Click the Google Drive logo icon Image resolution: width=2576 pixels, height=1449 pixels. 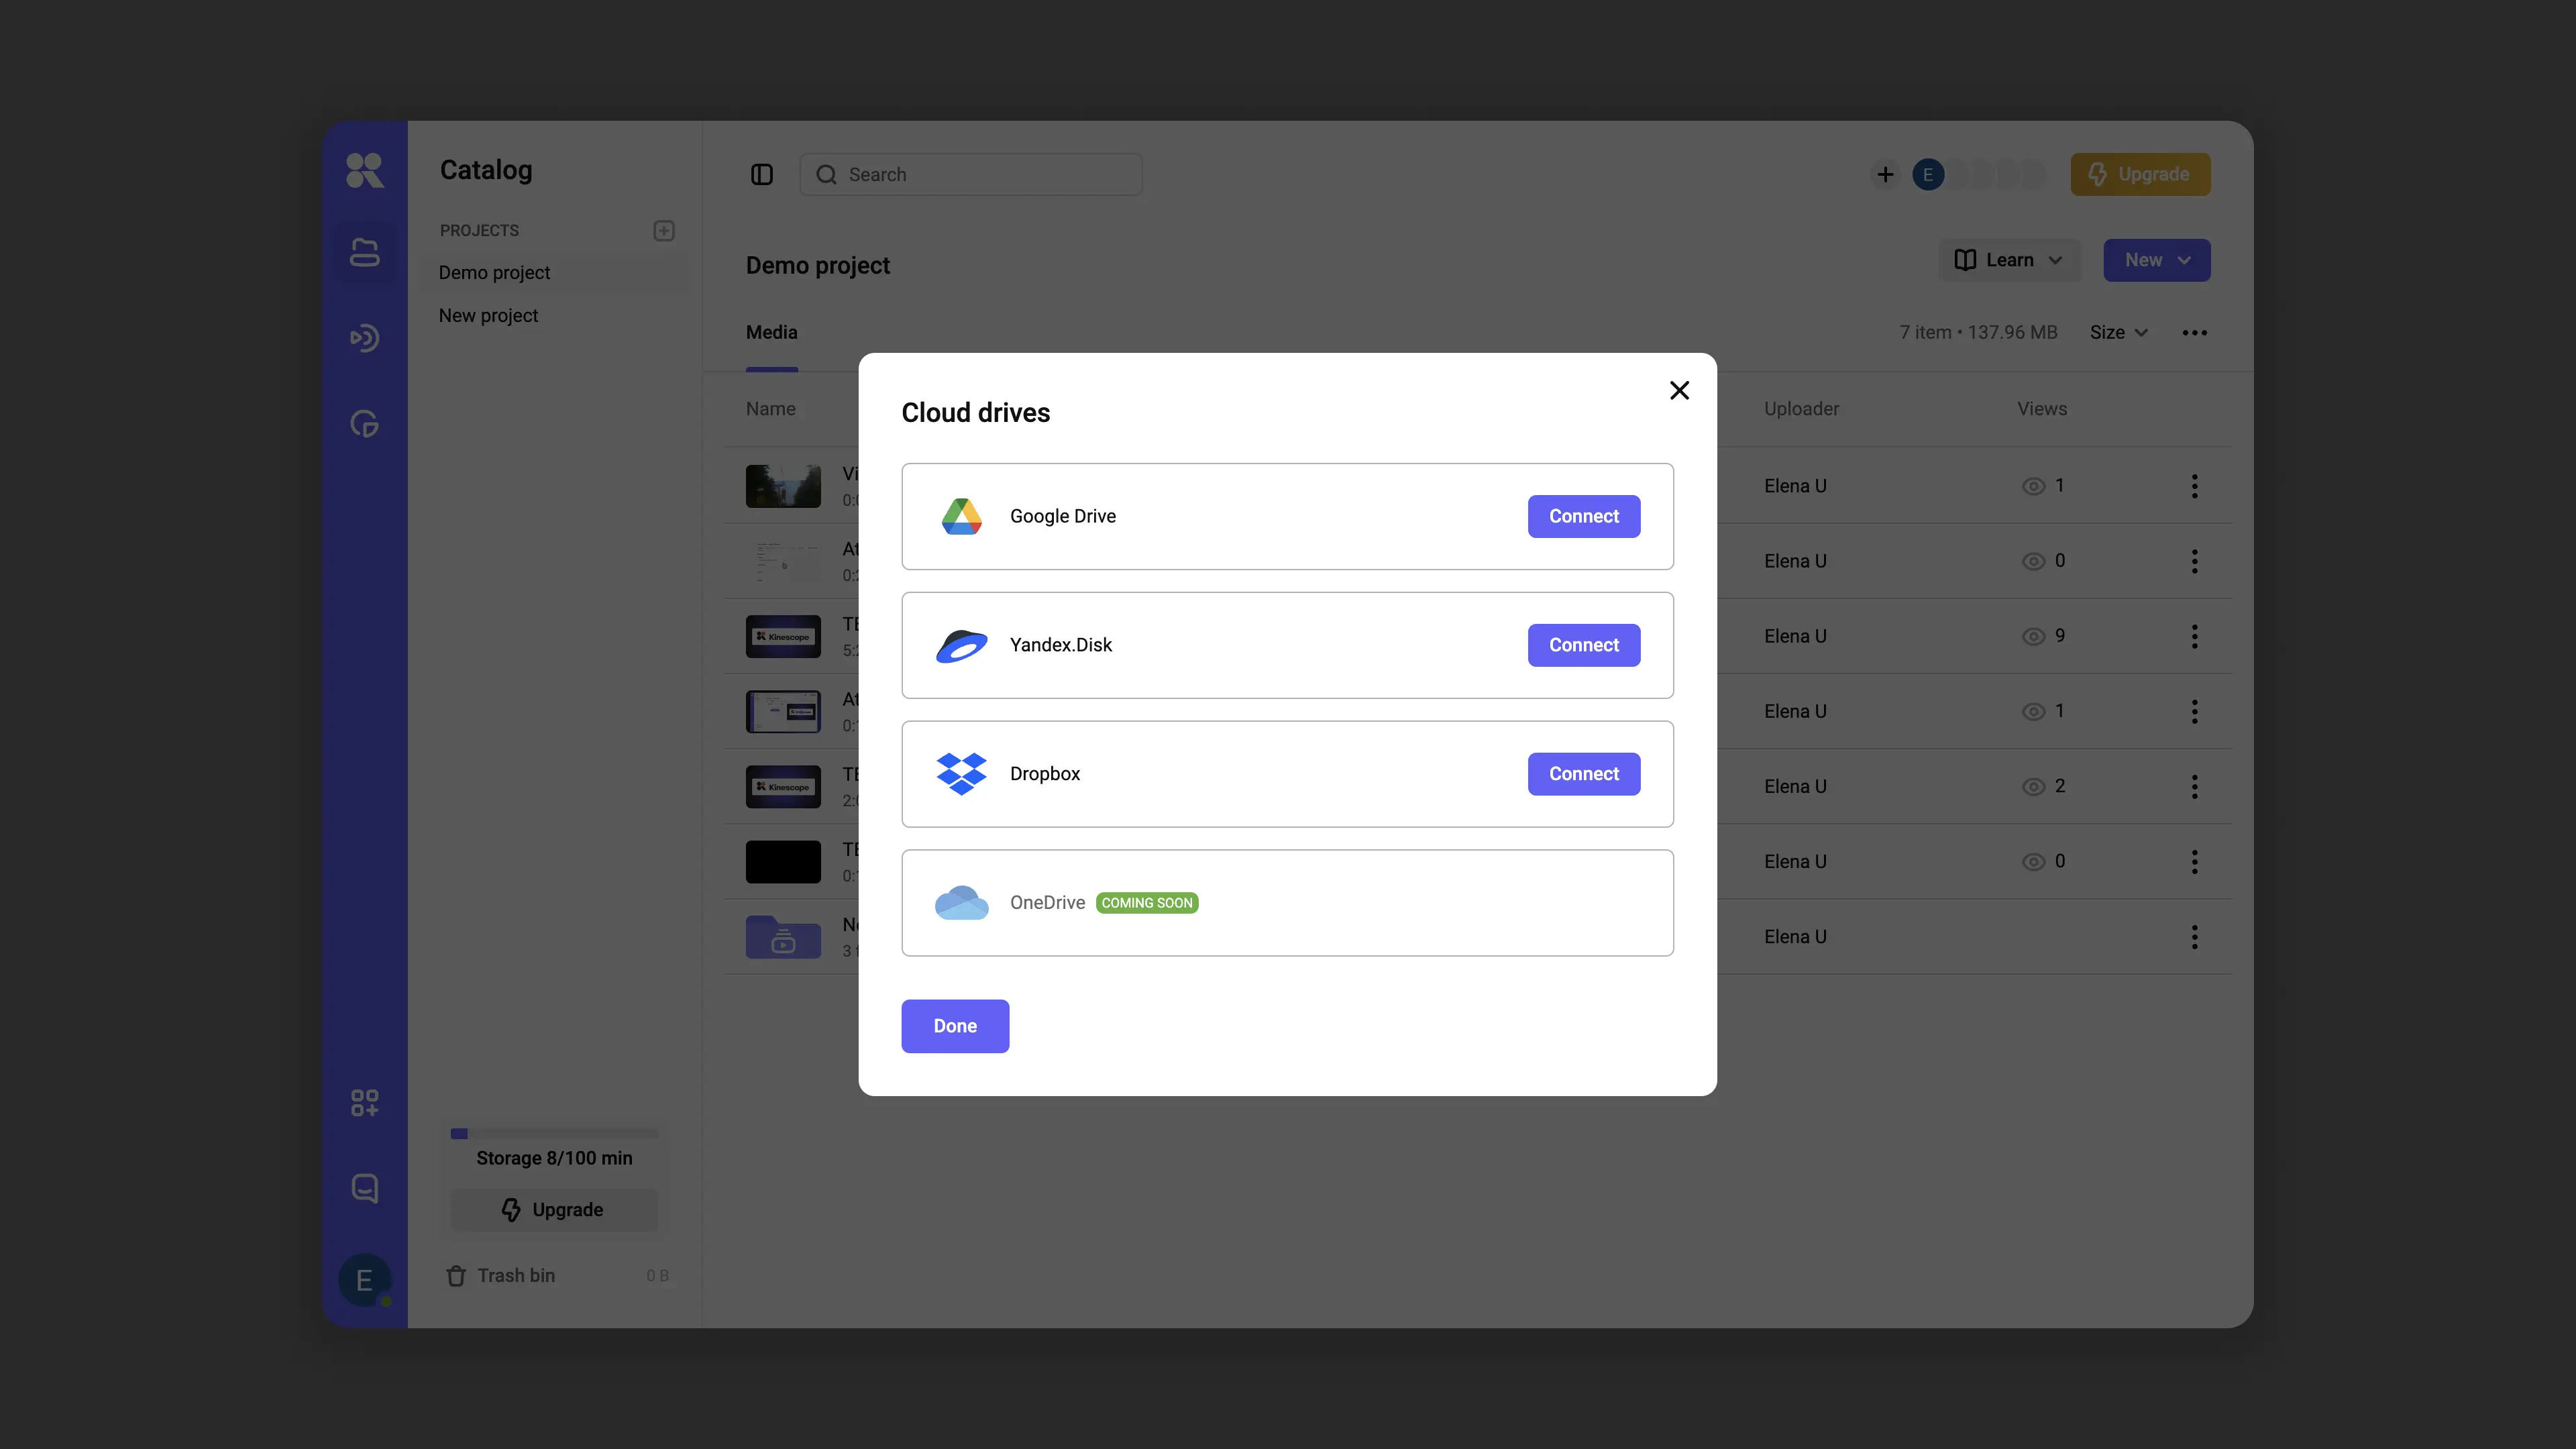[961, 516]
